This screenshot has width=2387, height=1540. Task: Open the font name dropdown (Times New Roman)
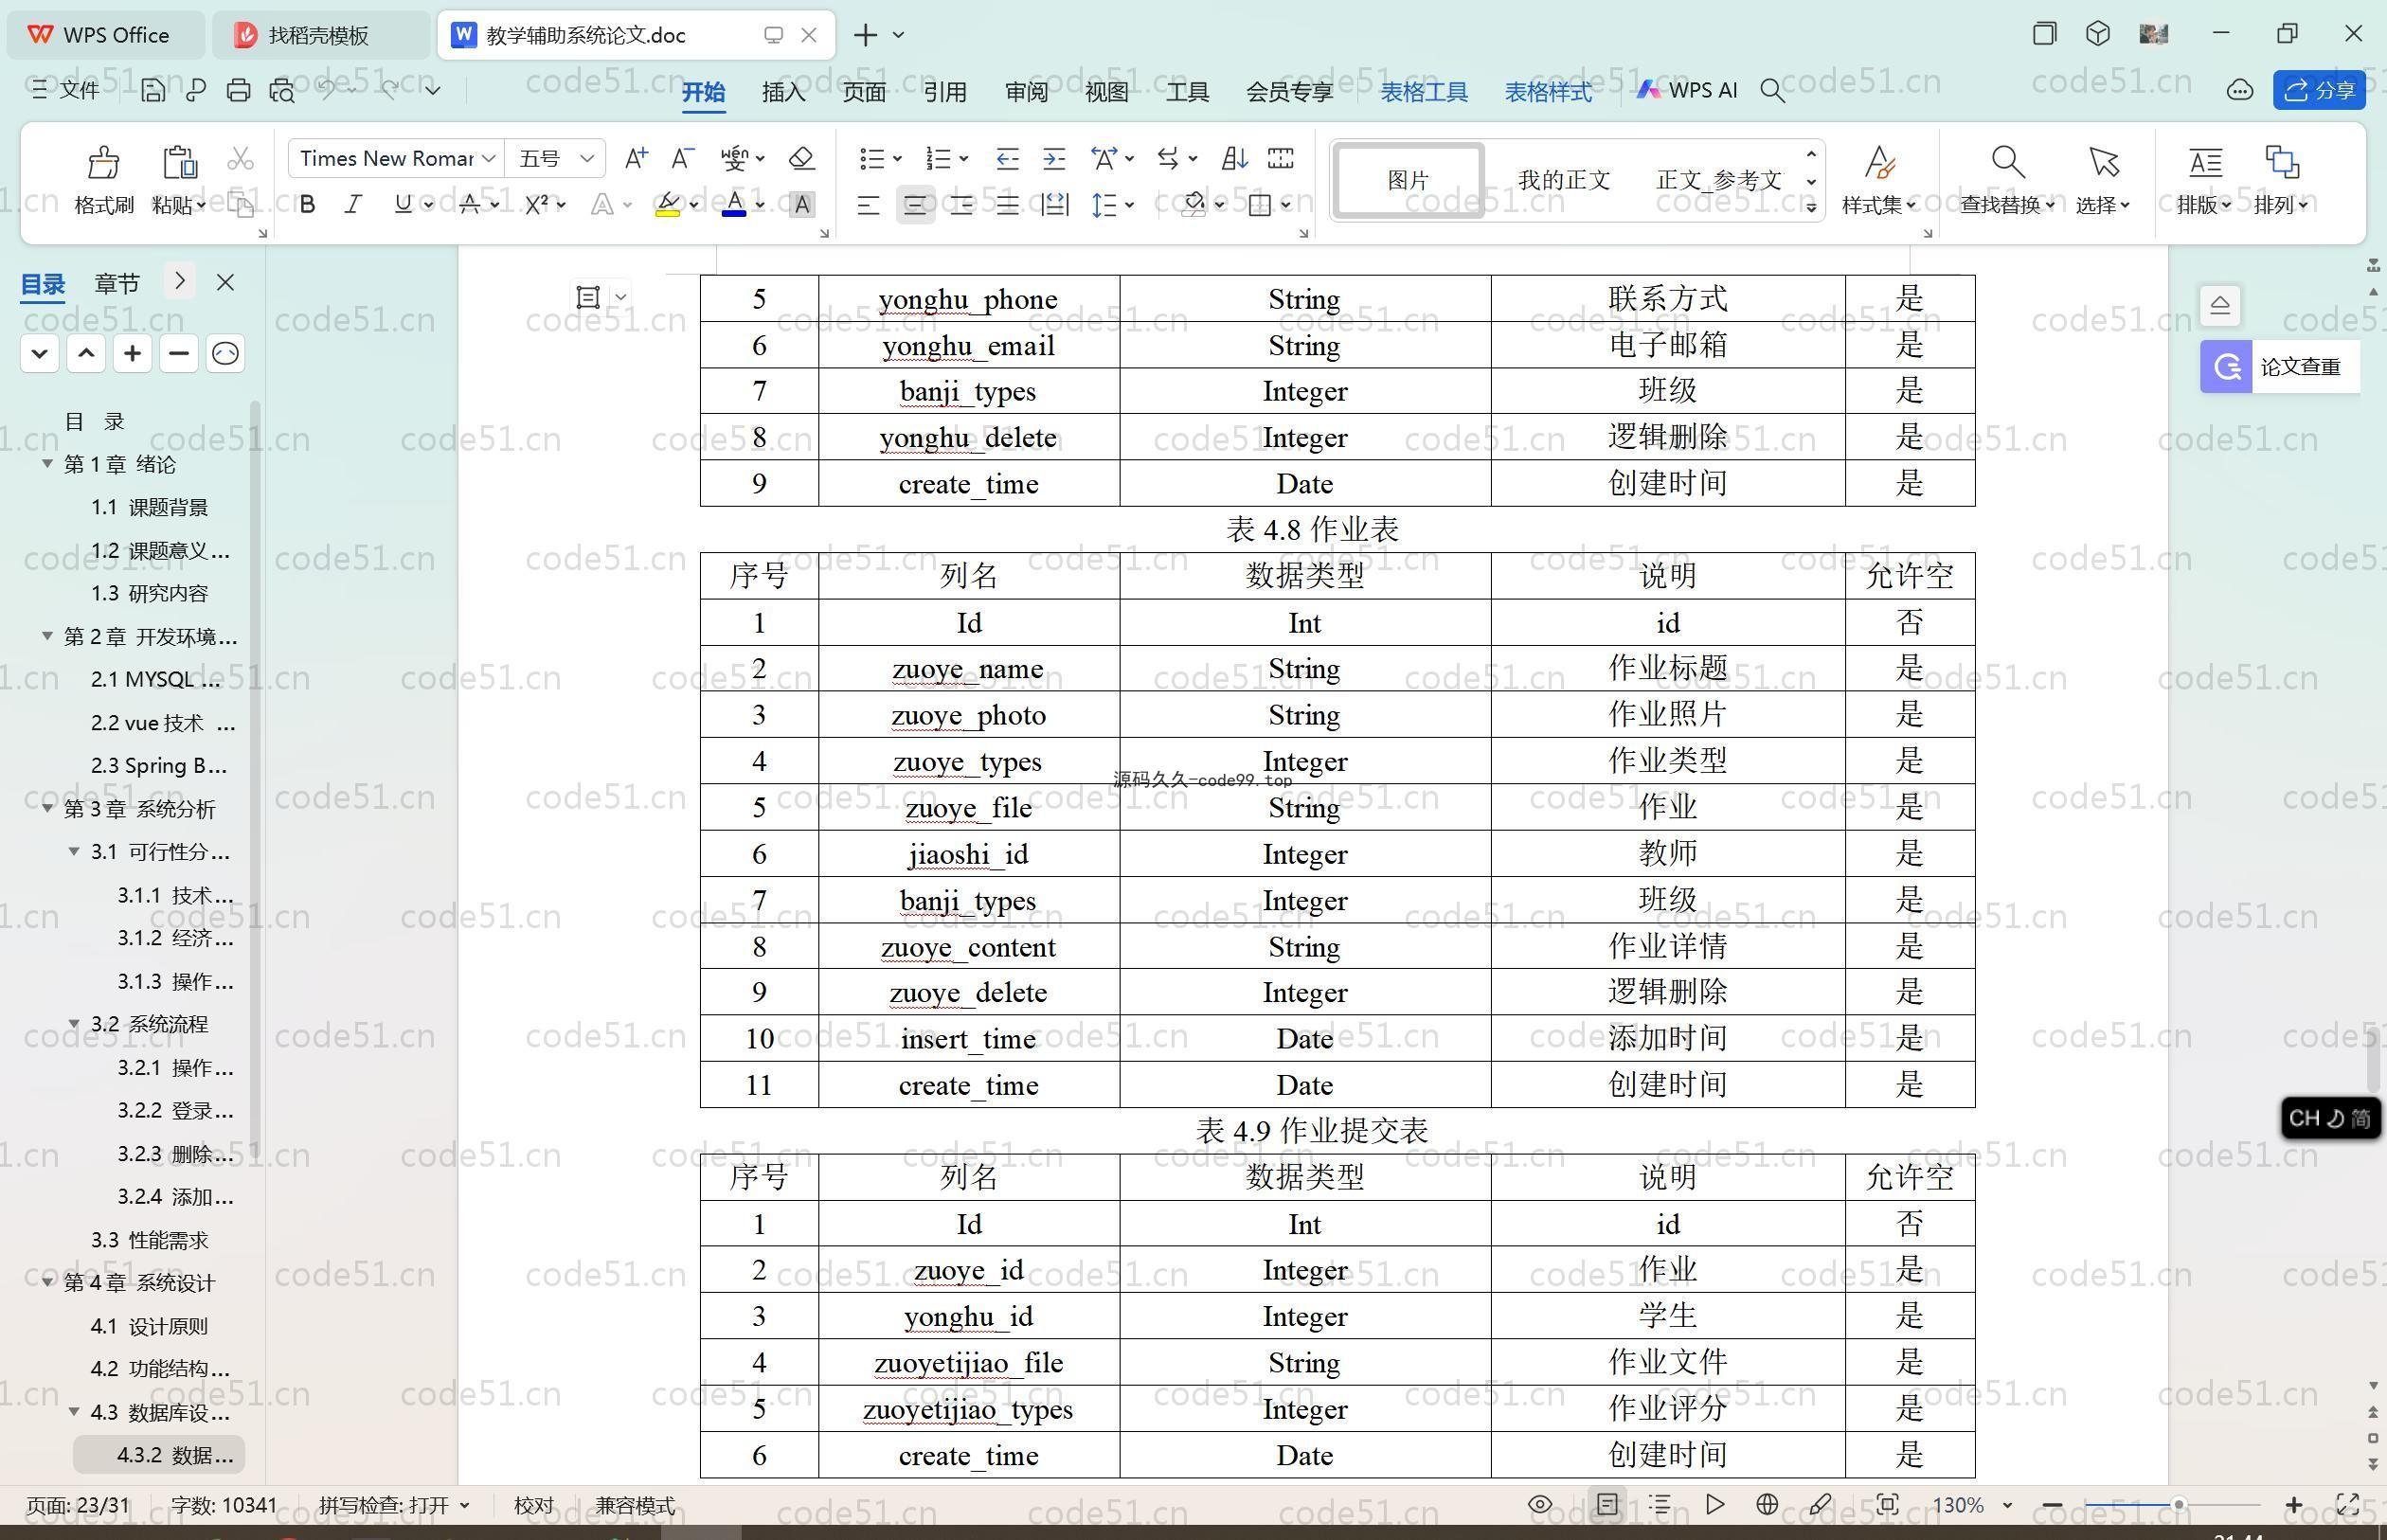[x=489, y=159]
